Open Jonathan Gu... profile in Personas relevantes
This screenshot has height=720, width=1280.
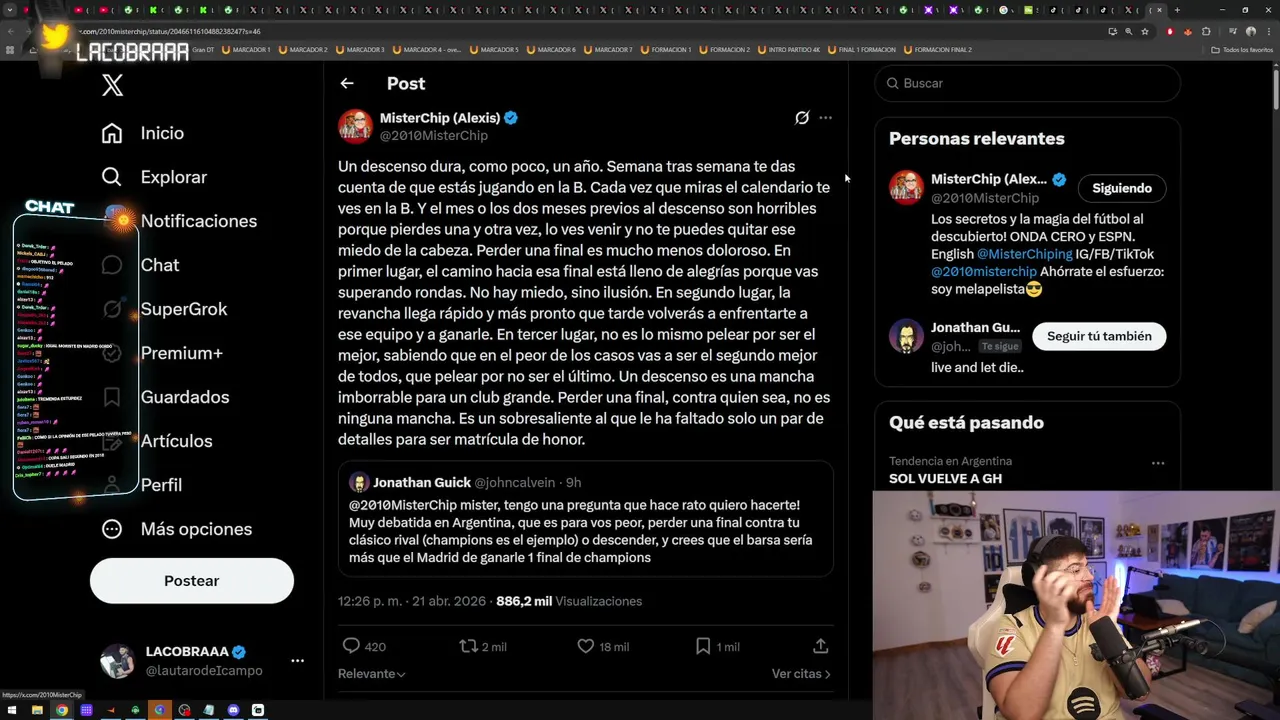point(975,328)
